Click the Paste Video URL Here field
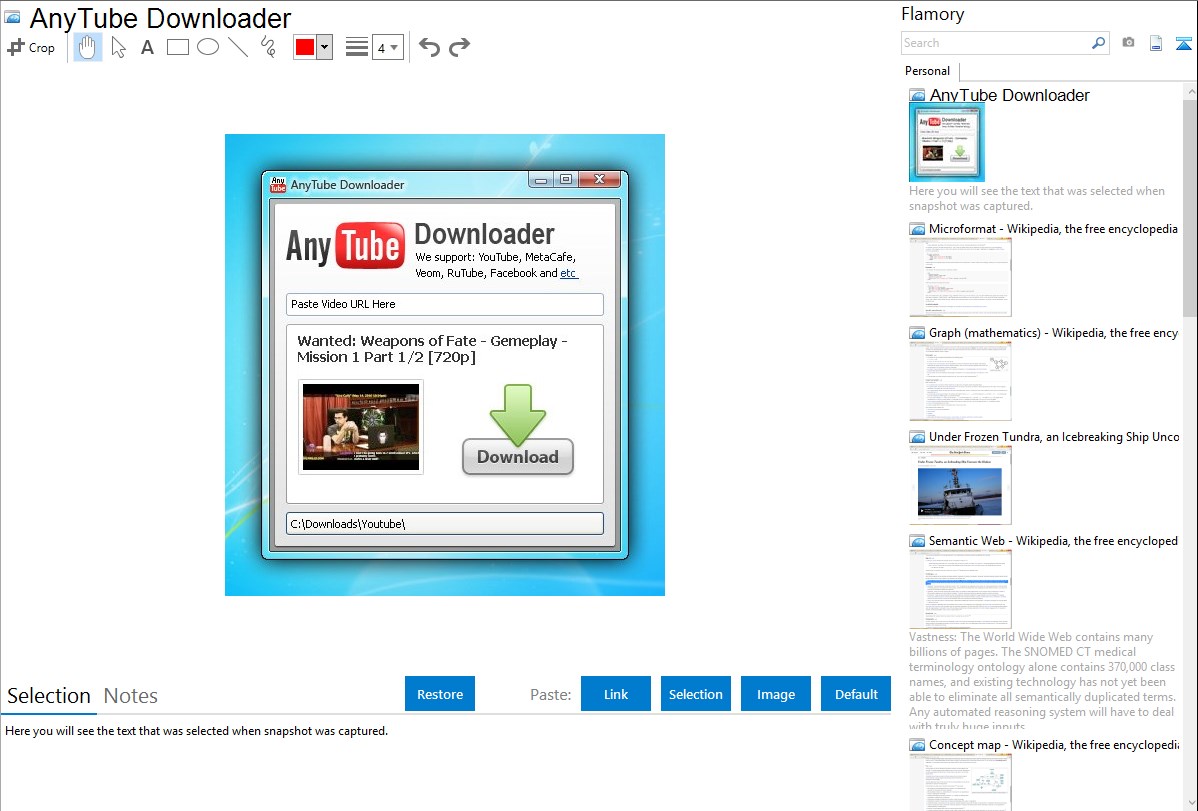The height and width of the screenshot is (811, 1198). 445,304
